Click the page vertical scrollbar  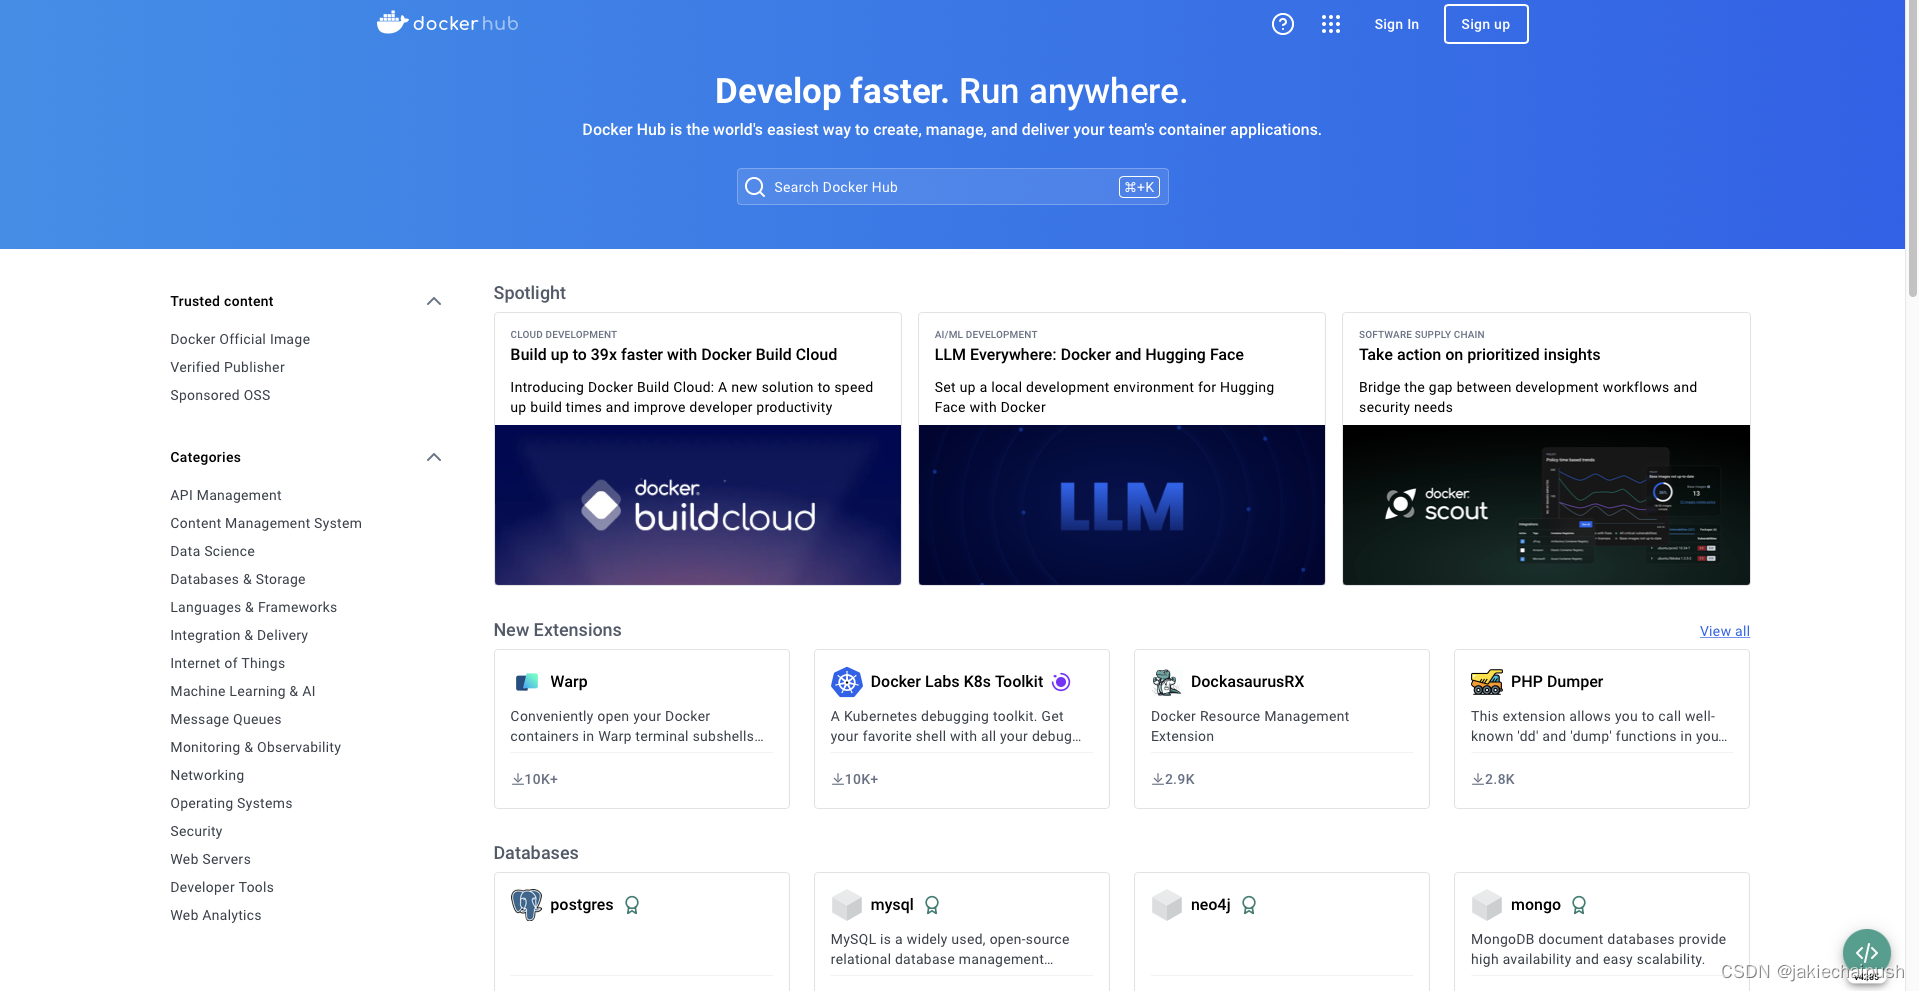click(x=1912, y=150)
